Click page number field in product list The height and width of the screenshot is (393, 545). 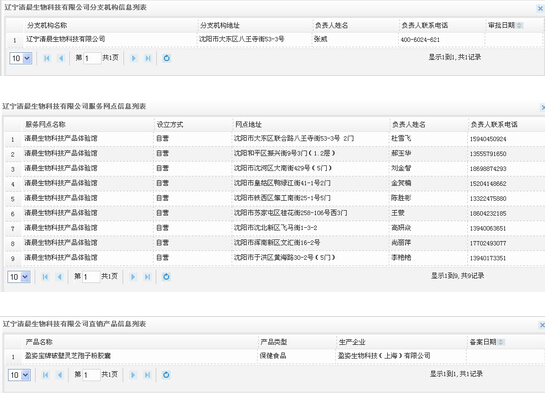91,375
